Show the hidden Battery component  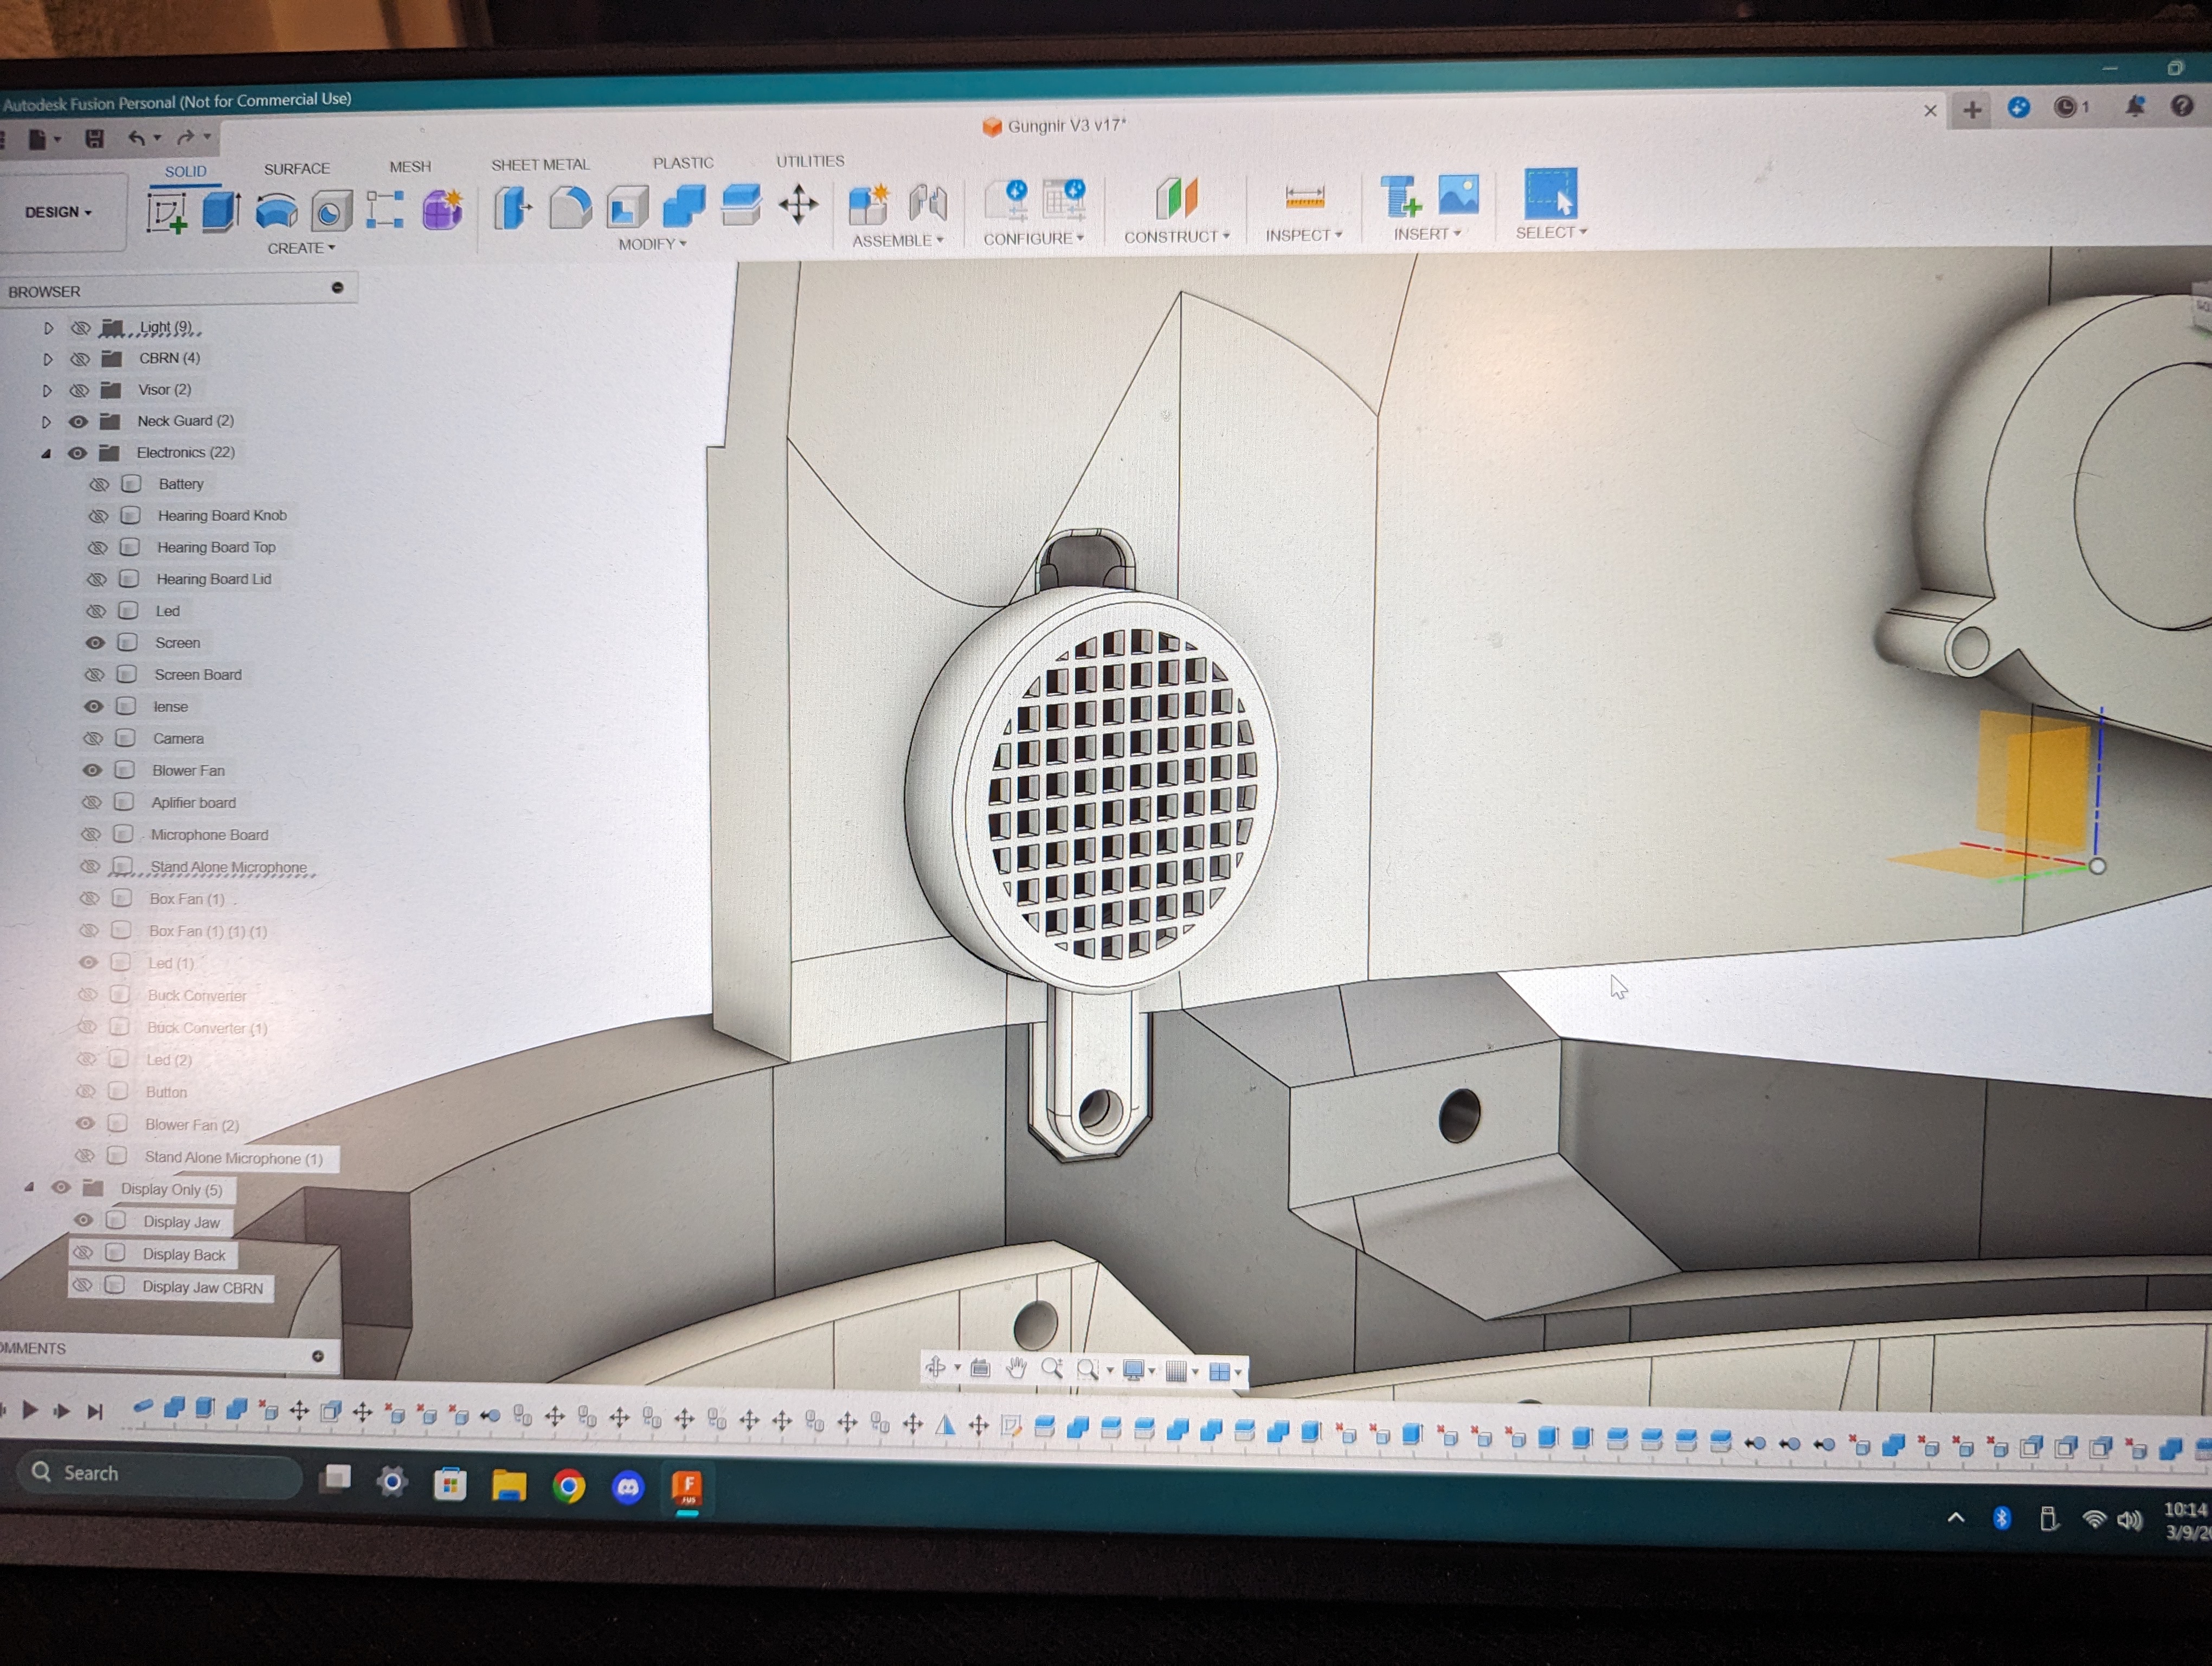coord(99,484)
